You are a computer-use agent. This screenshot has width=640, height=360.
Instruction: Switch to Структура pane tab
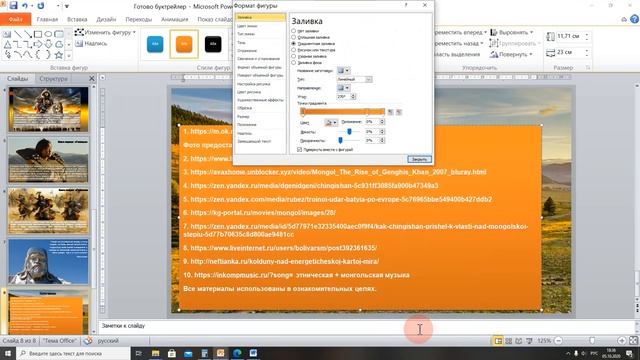click(53, 78)
